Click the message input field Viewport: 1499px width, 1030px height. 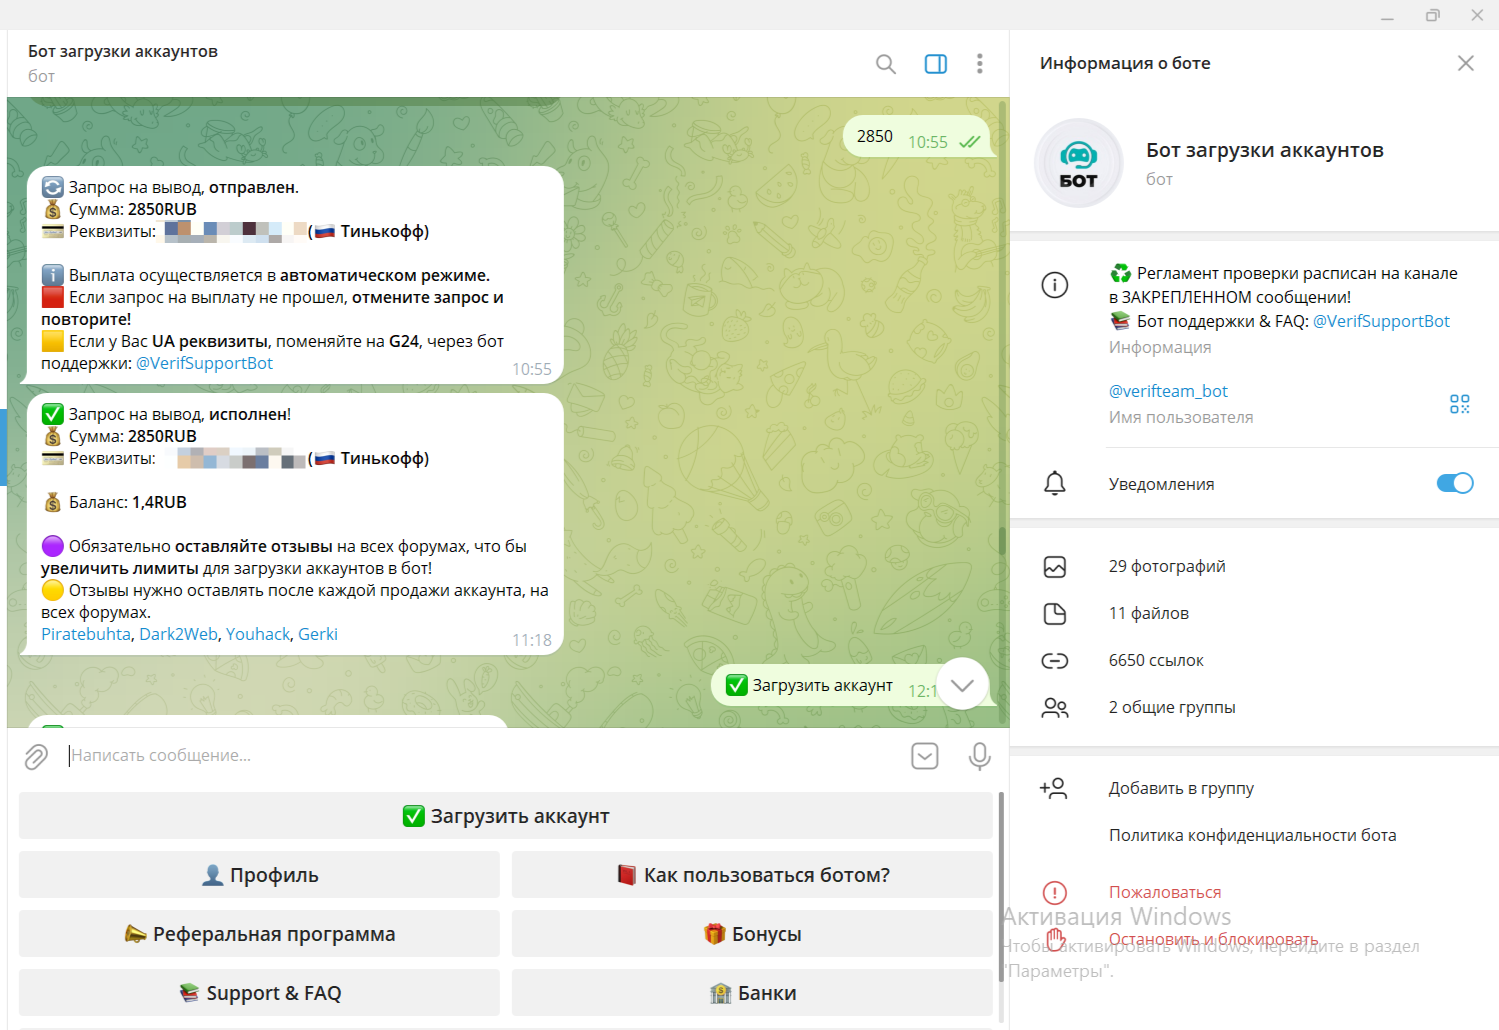point(480,756)
